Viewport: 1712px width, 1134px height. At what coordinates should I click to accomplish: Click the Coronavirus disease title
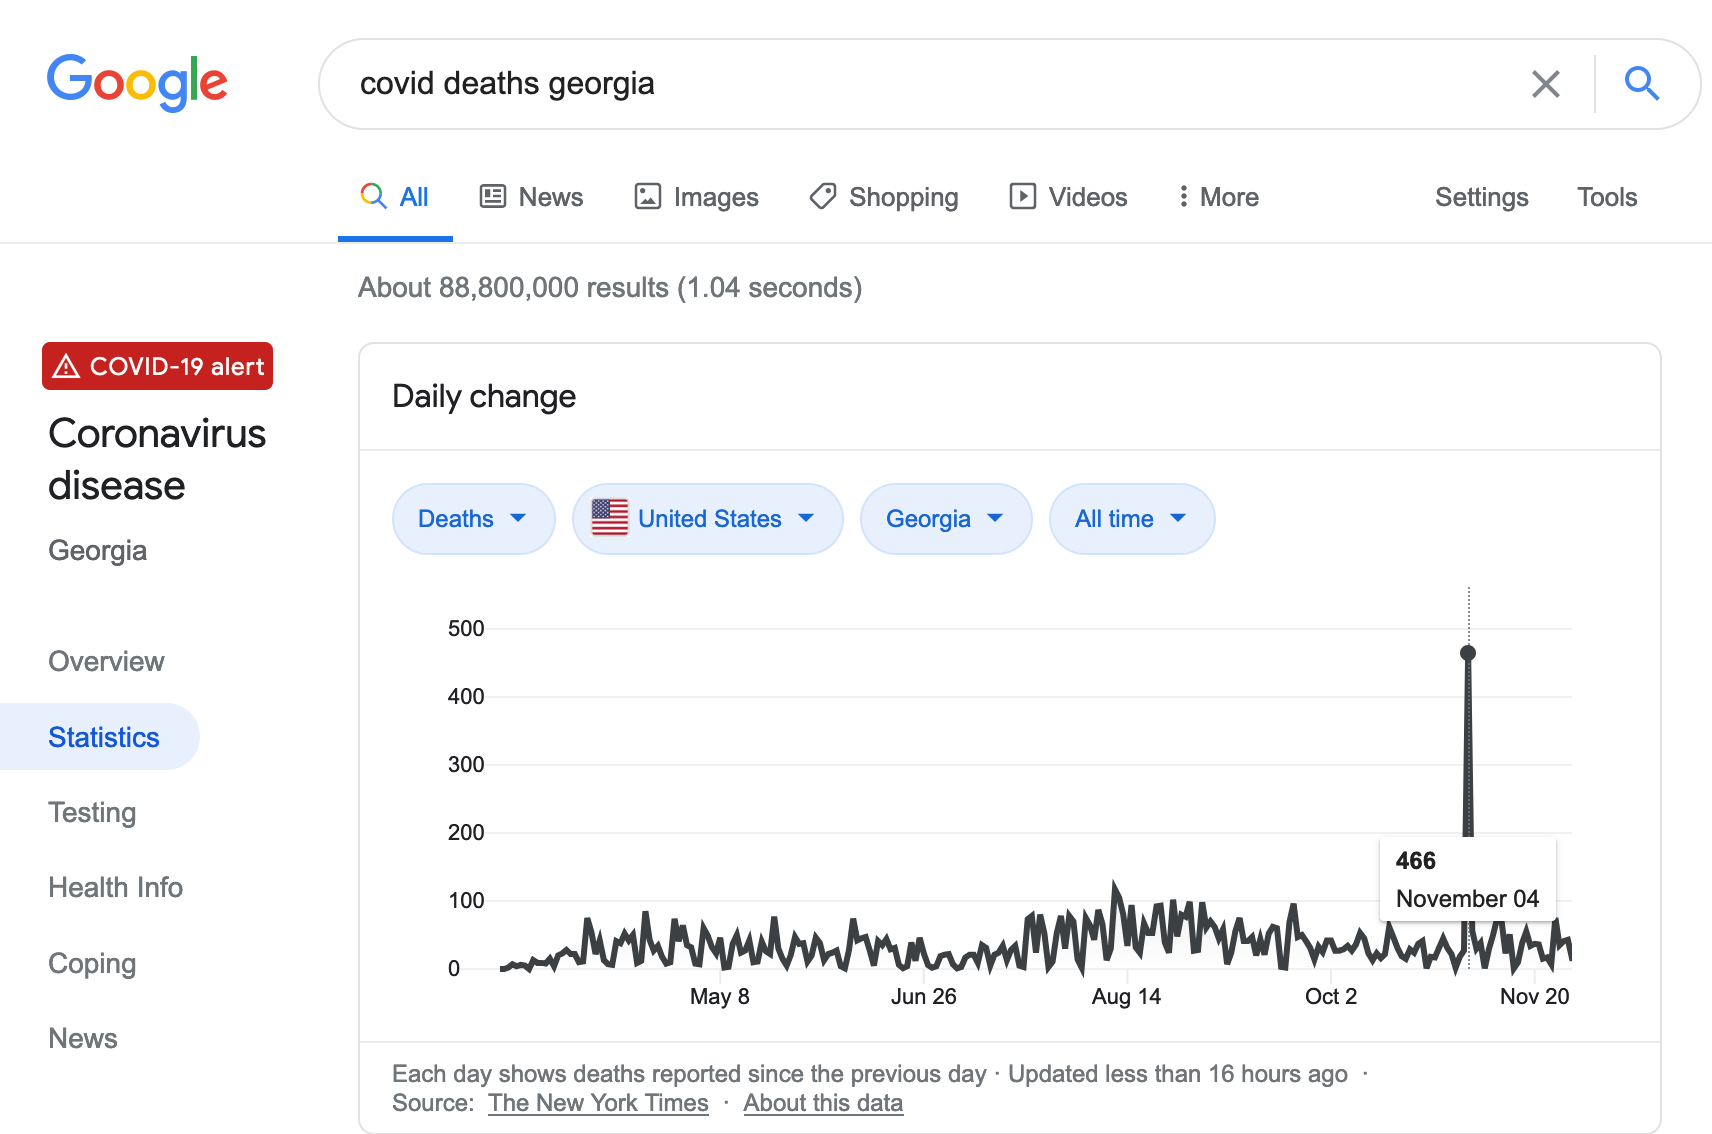pos(157,459)
